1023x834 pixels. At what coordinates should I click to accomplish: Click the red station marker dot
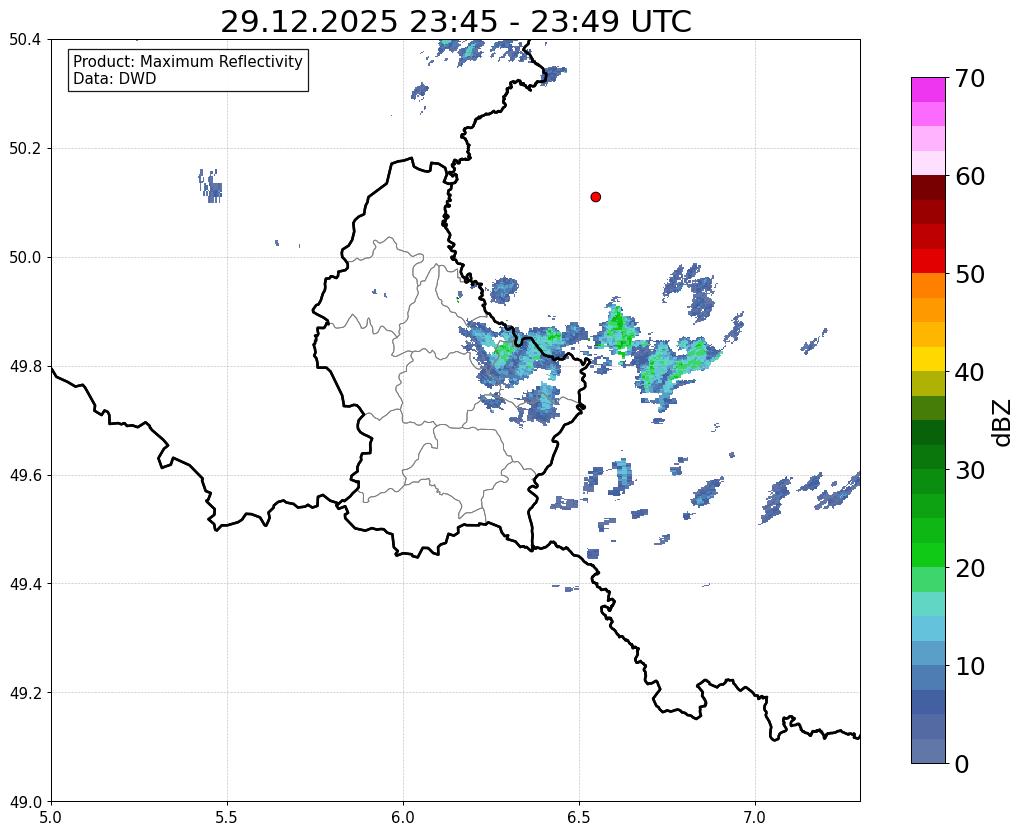595,196
